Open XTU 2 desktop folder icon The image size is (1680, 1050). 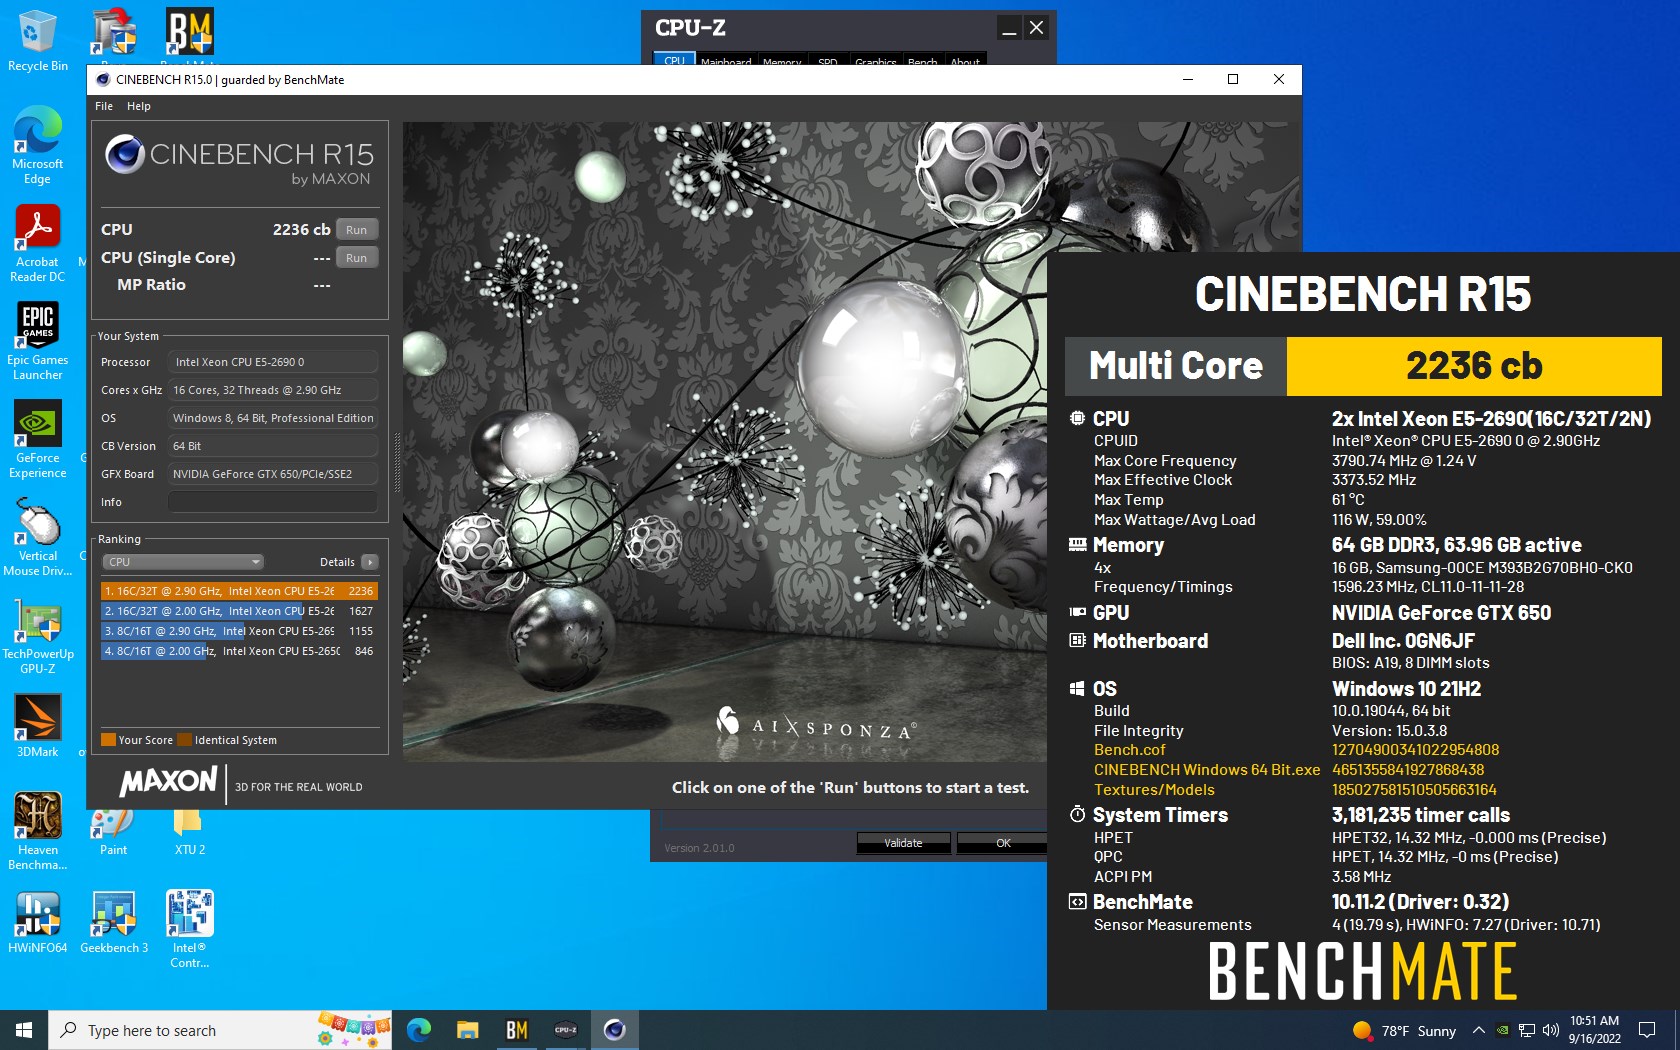tap(189, 831)
